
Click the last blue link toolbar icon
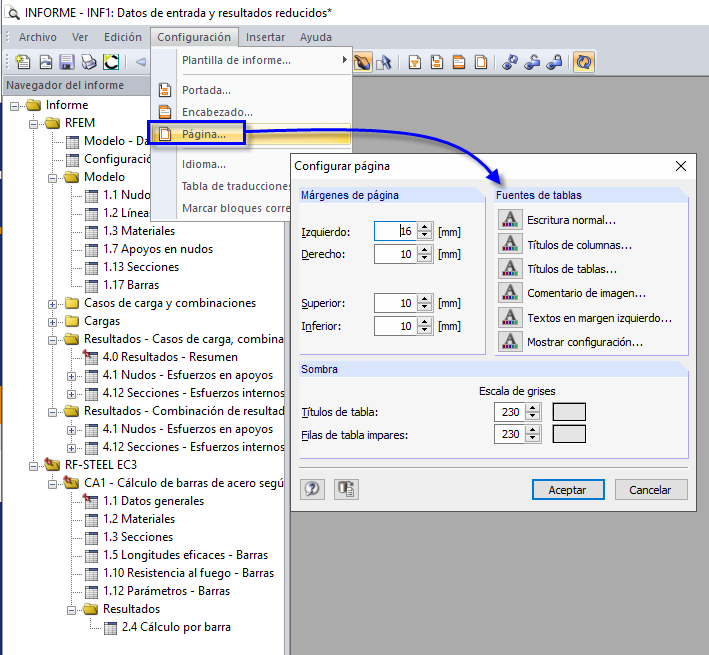click(554, 62)
